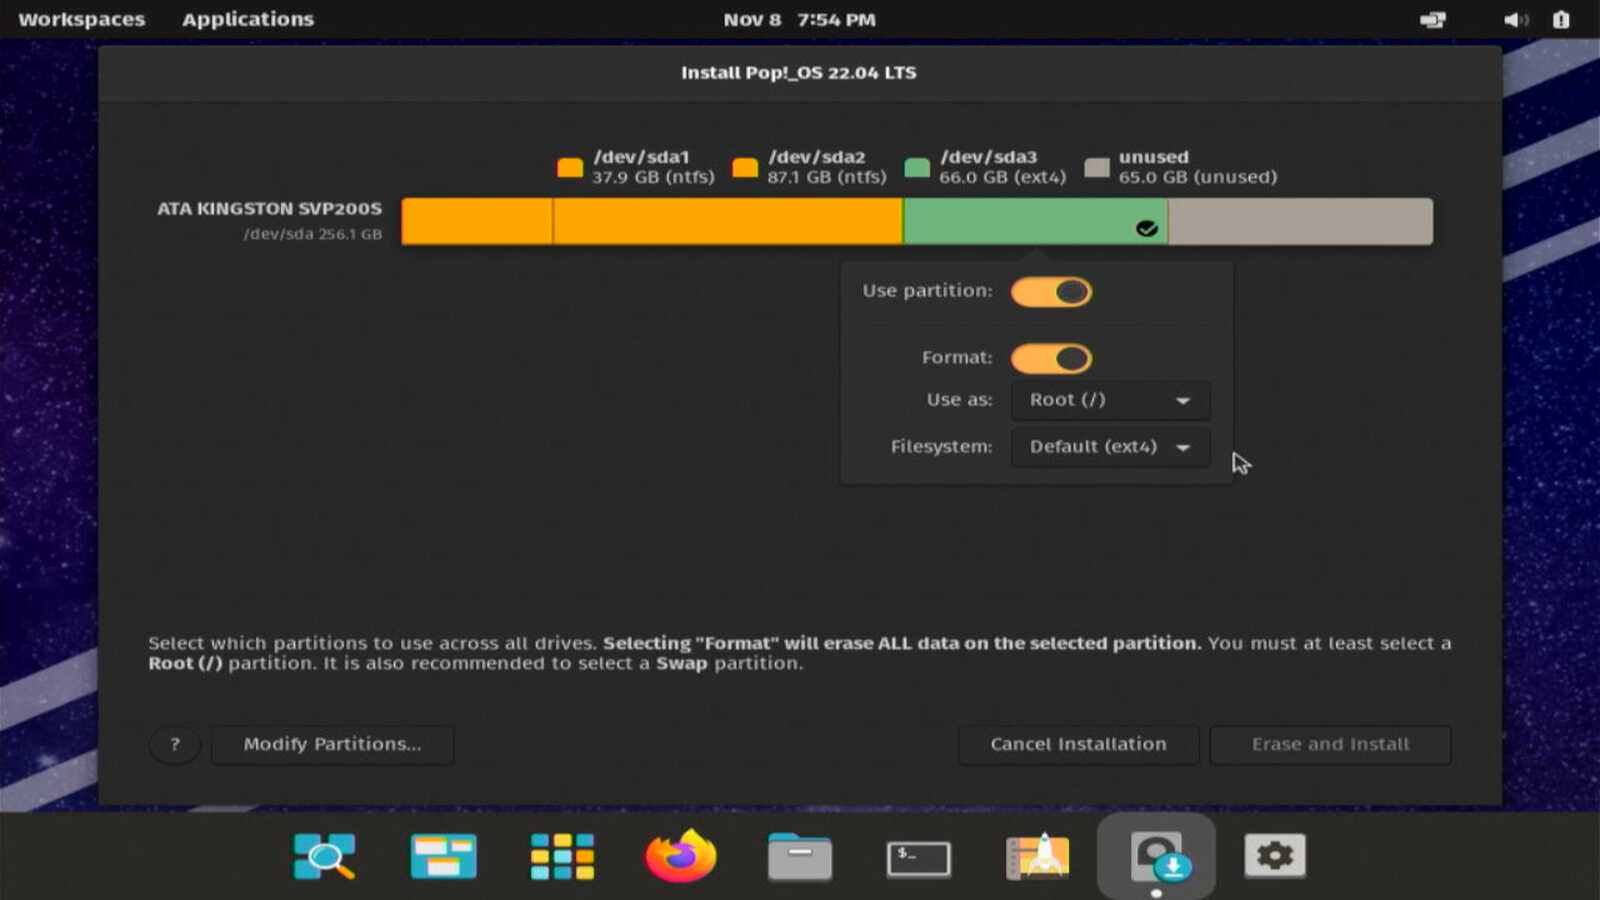Launch Terminal from the dock
The width and height of the screenshot is (1600, 900).
(918, 858)
